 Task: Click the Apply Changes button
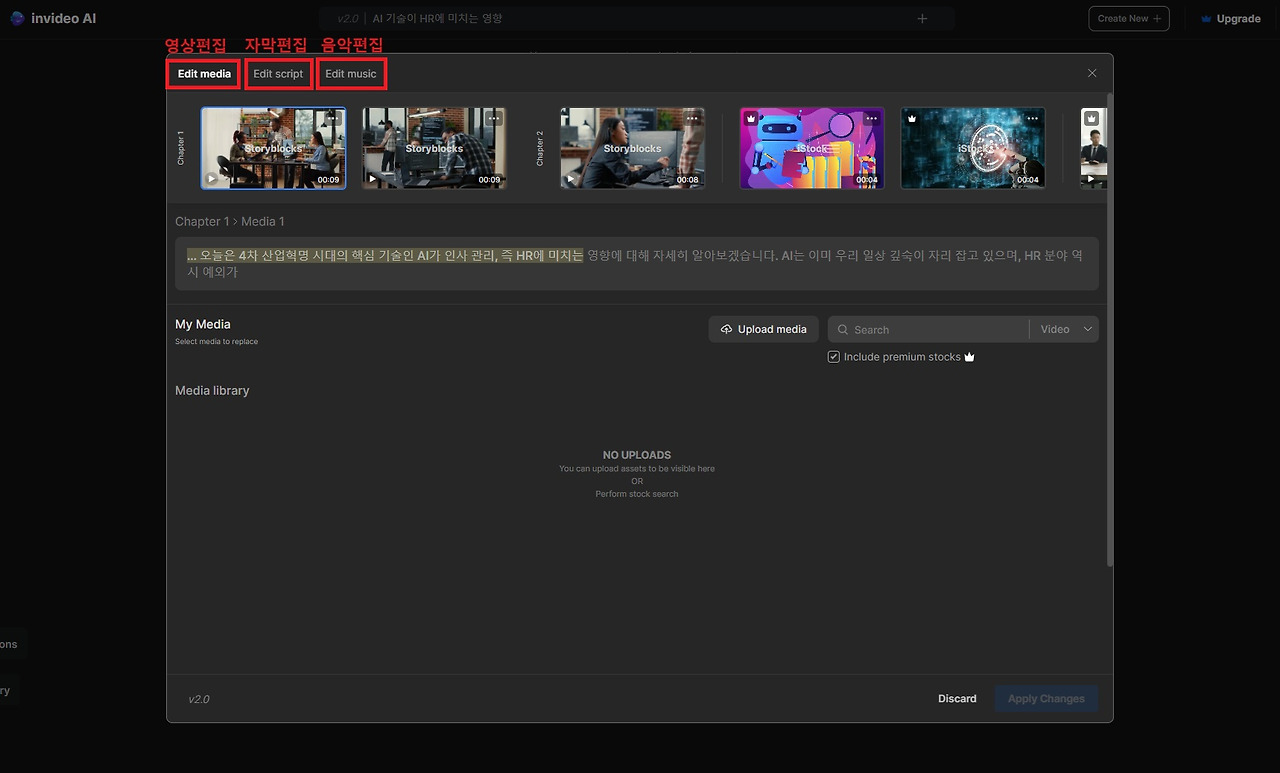click(1046, 699)
